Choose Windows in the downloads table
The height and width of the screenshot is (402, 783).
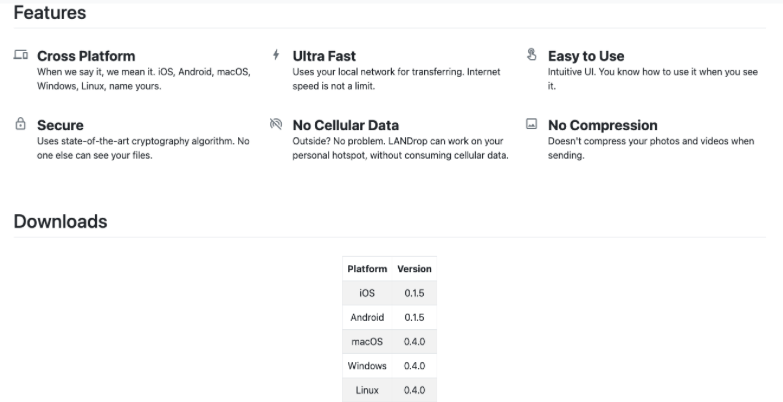367,366
